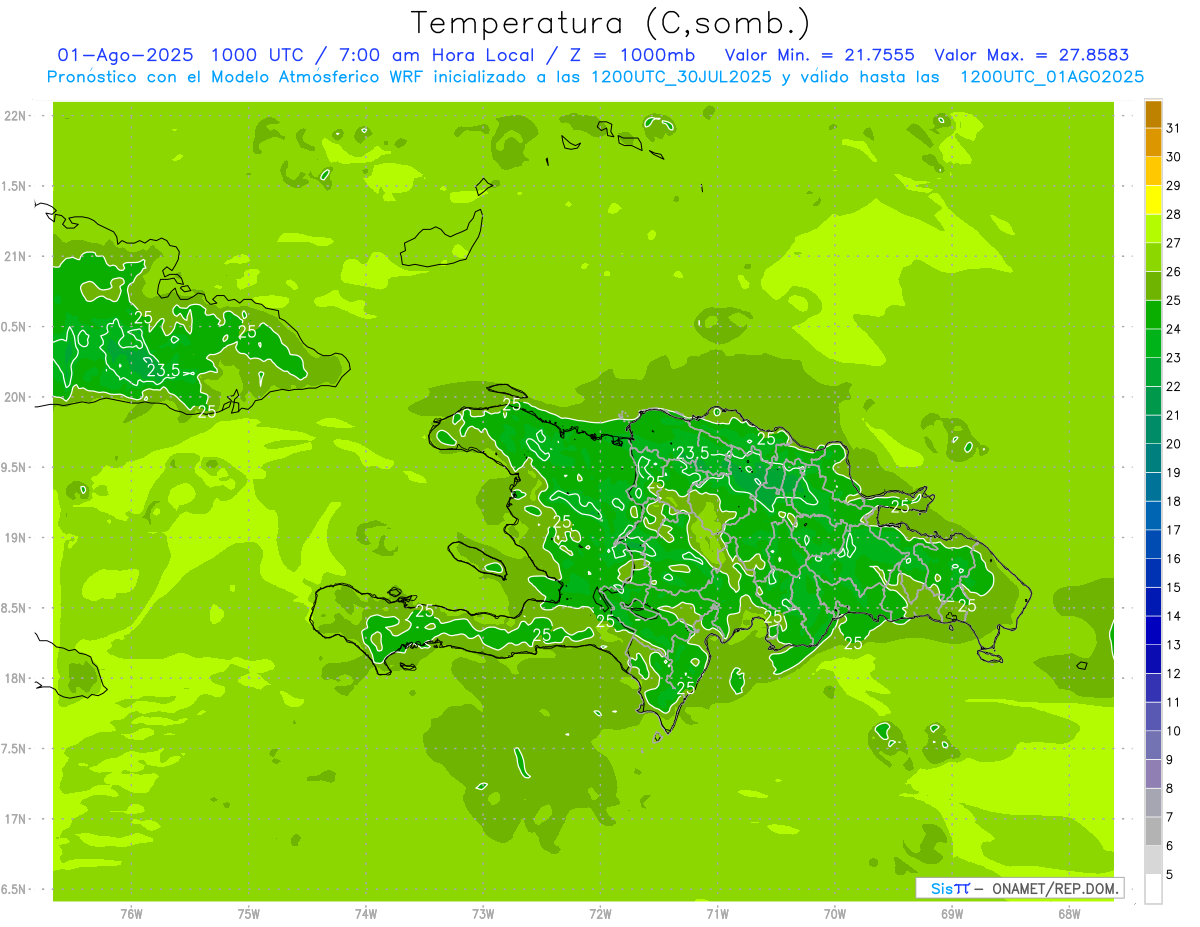Click legend value 10 on color scale
The height and width of the screenshot is (927, 1200).
pyautogui.click(x=1174, y=731)
